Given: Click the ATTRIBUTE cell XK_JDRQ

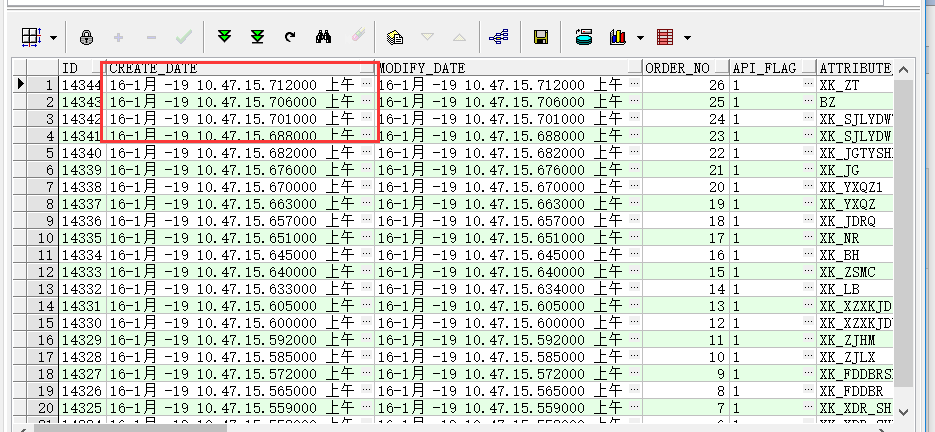Looking at the screenshot, I should (x=855, y=221).
